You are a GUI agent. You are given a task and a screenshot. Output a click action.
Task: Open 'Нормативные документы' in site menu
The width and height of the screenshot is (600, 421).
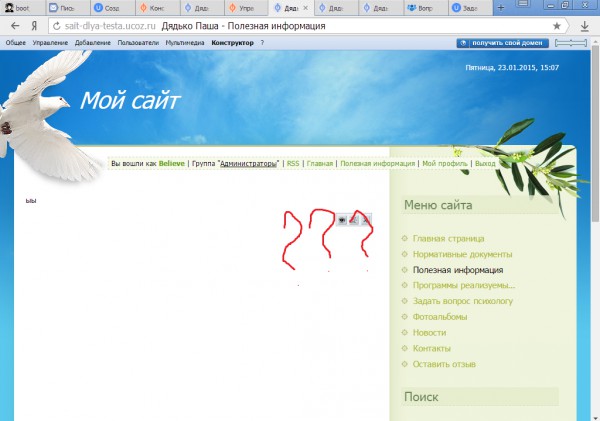click(462, 254)
